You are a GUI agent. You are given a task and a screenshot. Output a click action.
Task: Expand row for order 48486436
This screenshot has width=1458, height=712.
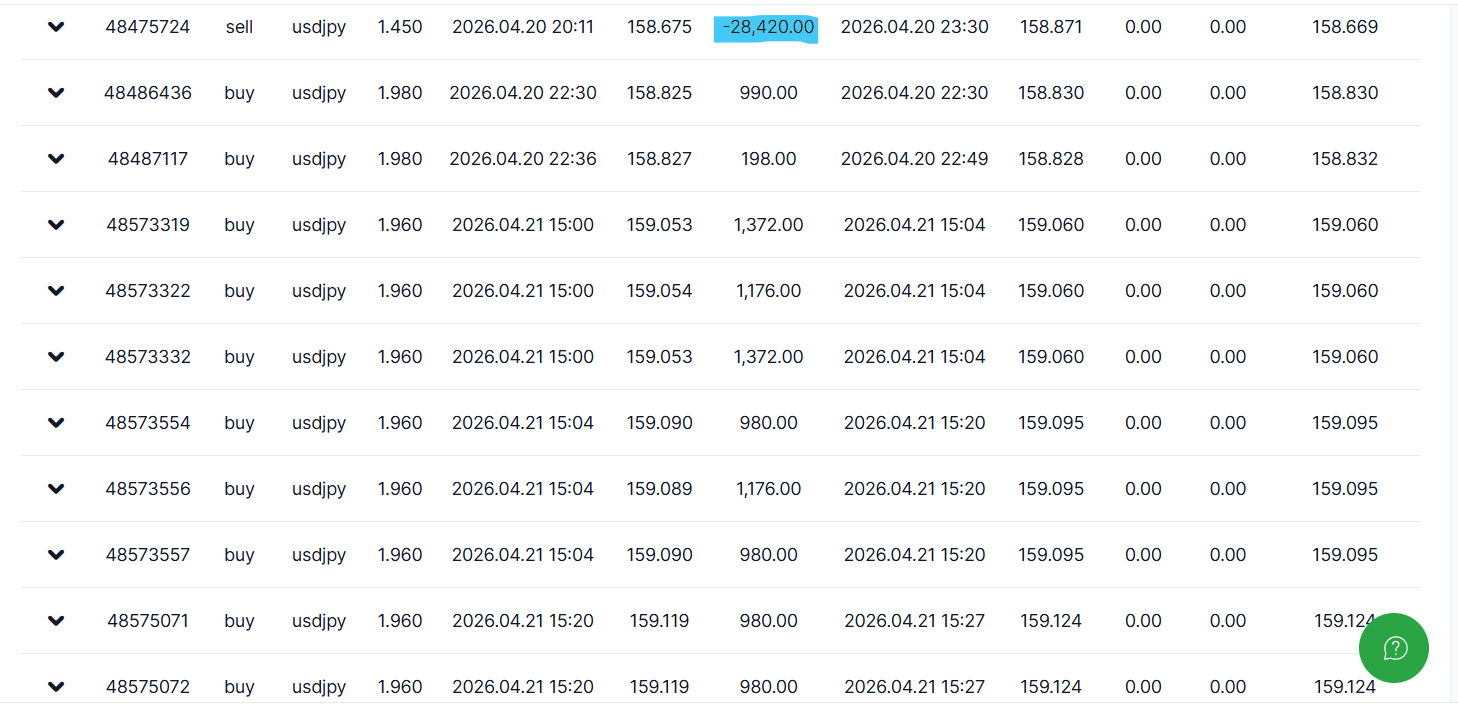point(56,93)
